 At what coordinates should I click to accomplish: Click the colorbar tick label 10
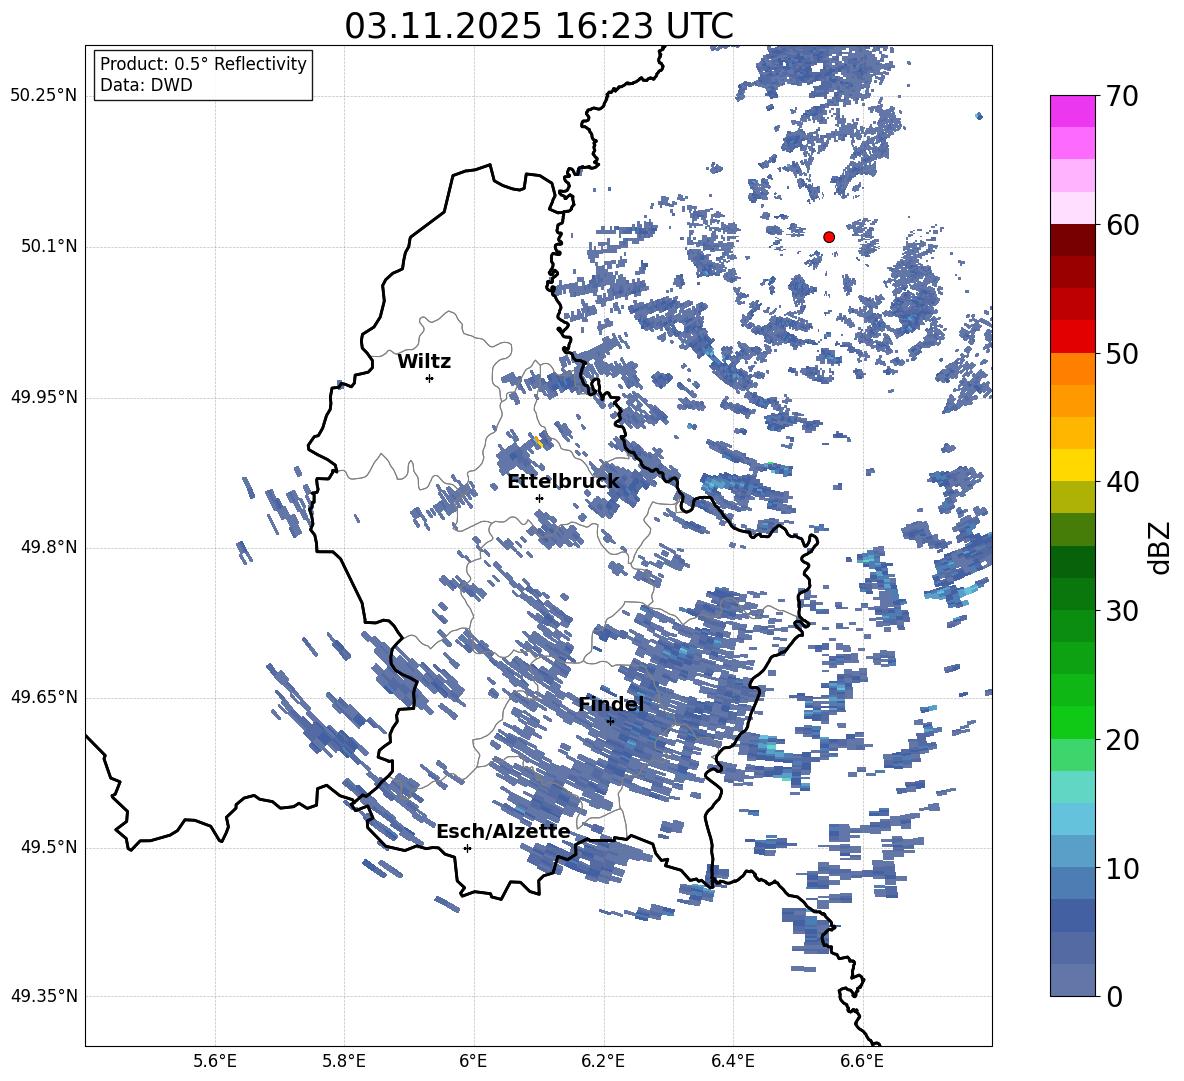tap(1122, 868)
